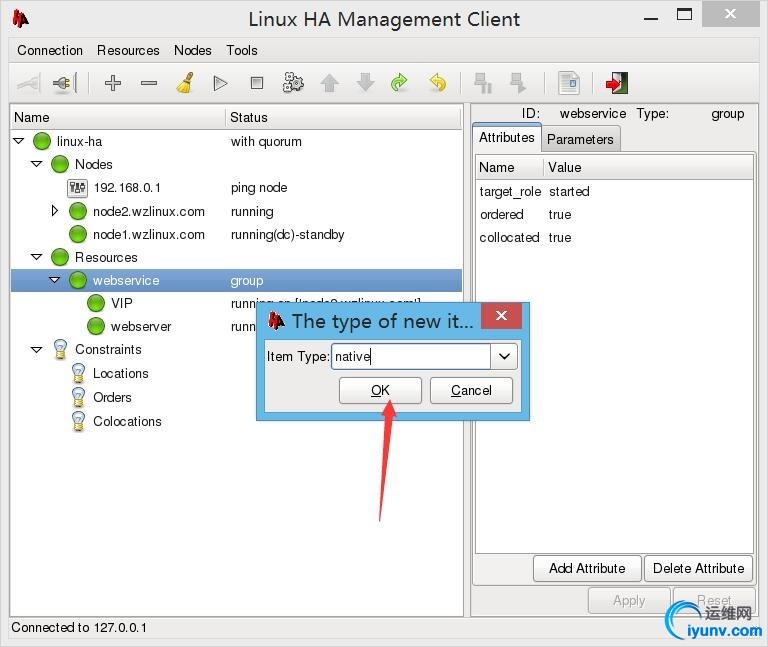The image size is (768, 647).
Task: Select the collocated attribute row
Action: (x=614, y=238)
